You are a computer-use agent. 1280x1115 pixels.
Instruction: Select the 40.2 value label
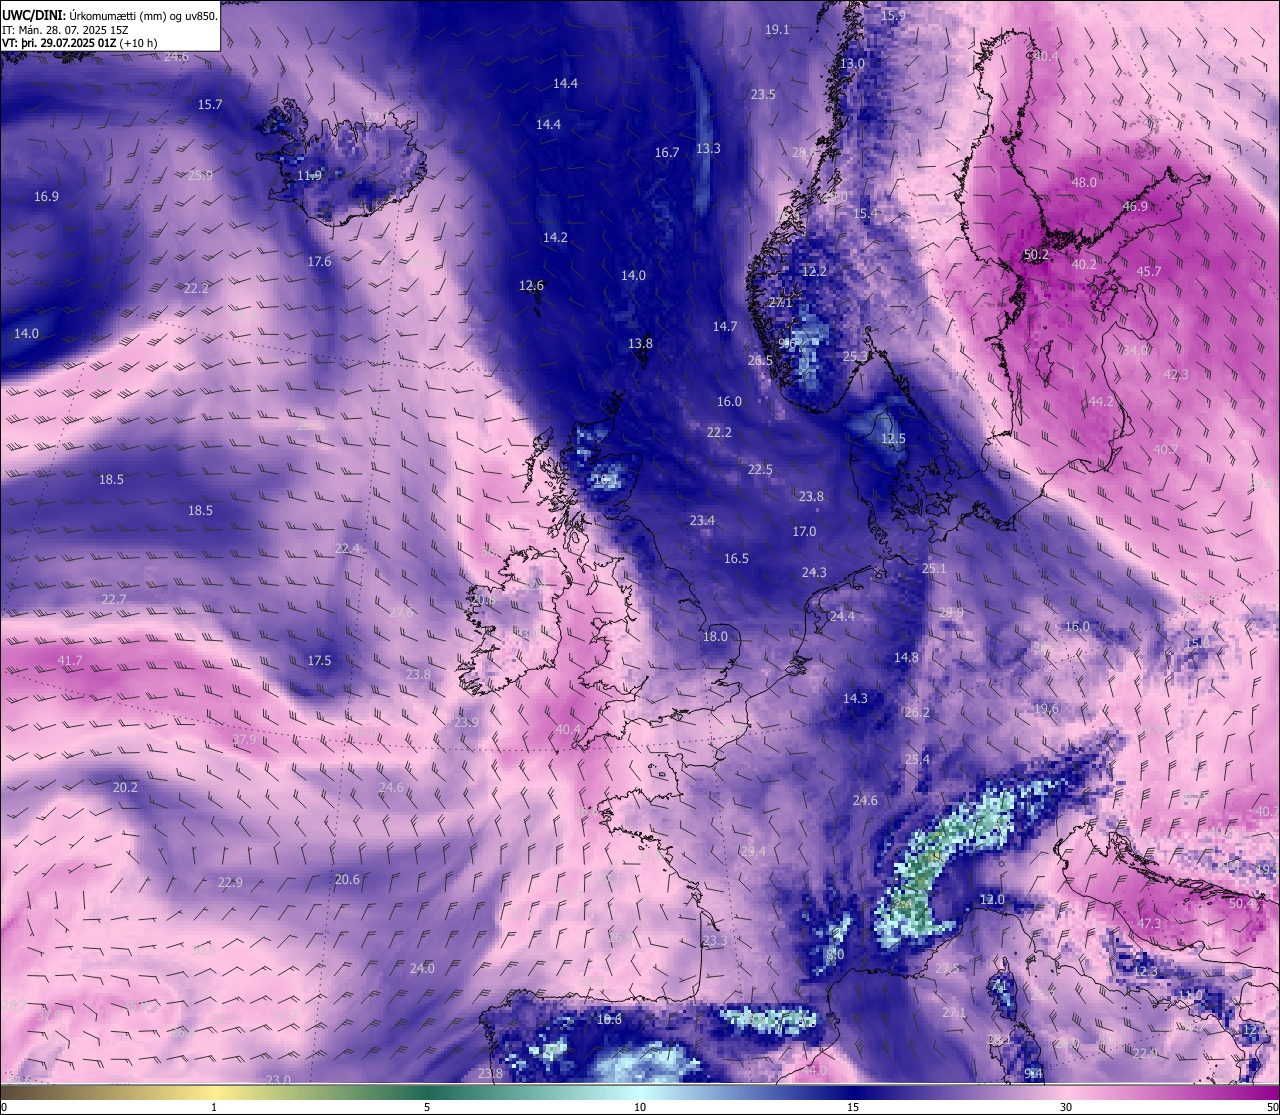1084,265
